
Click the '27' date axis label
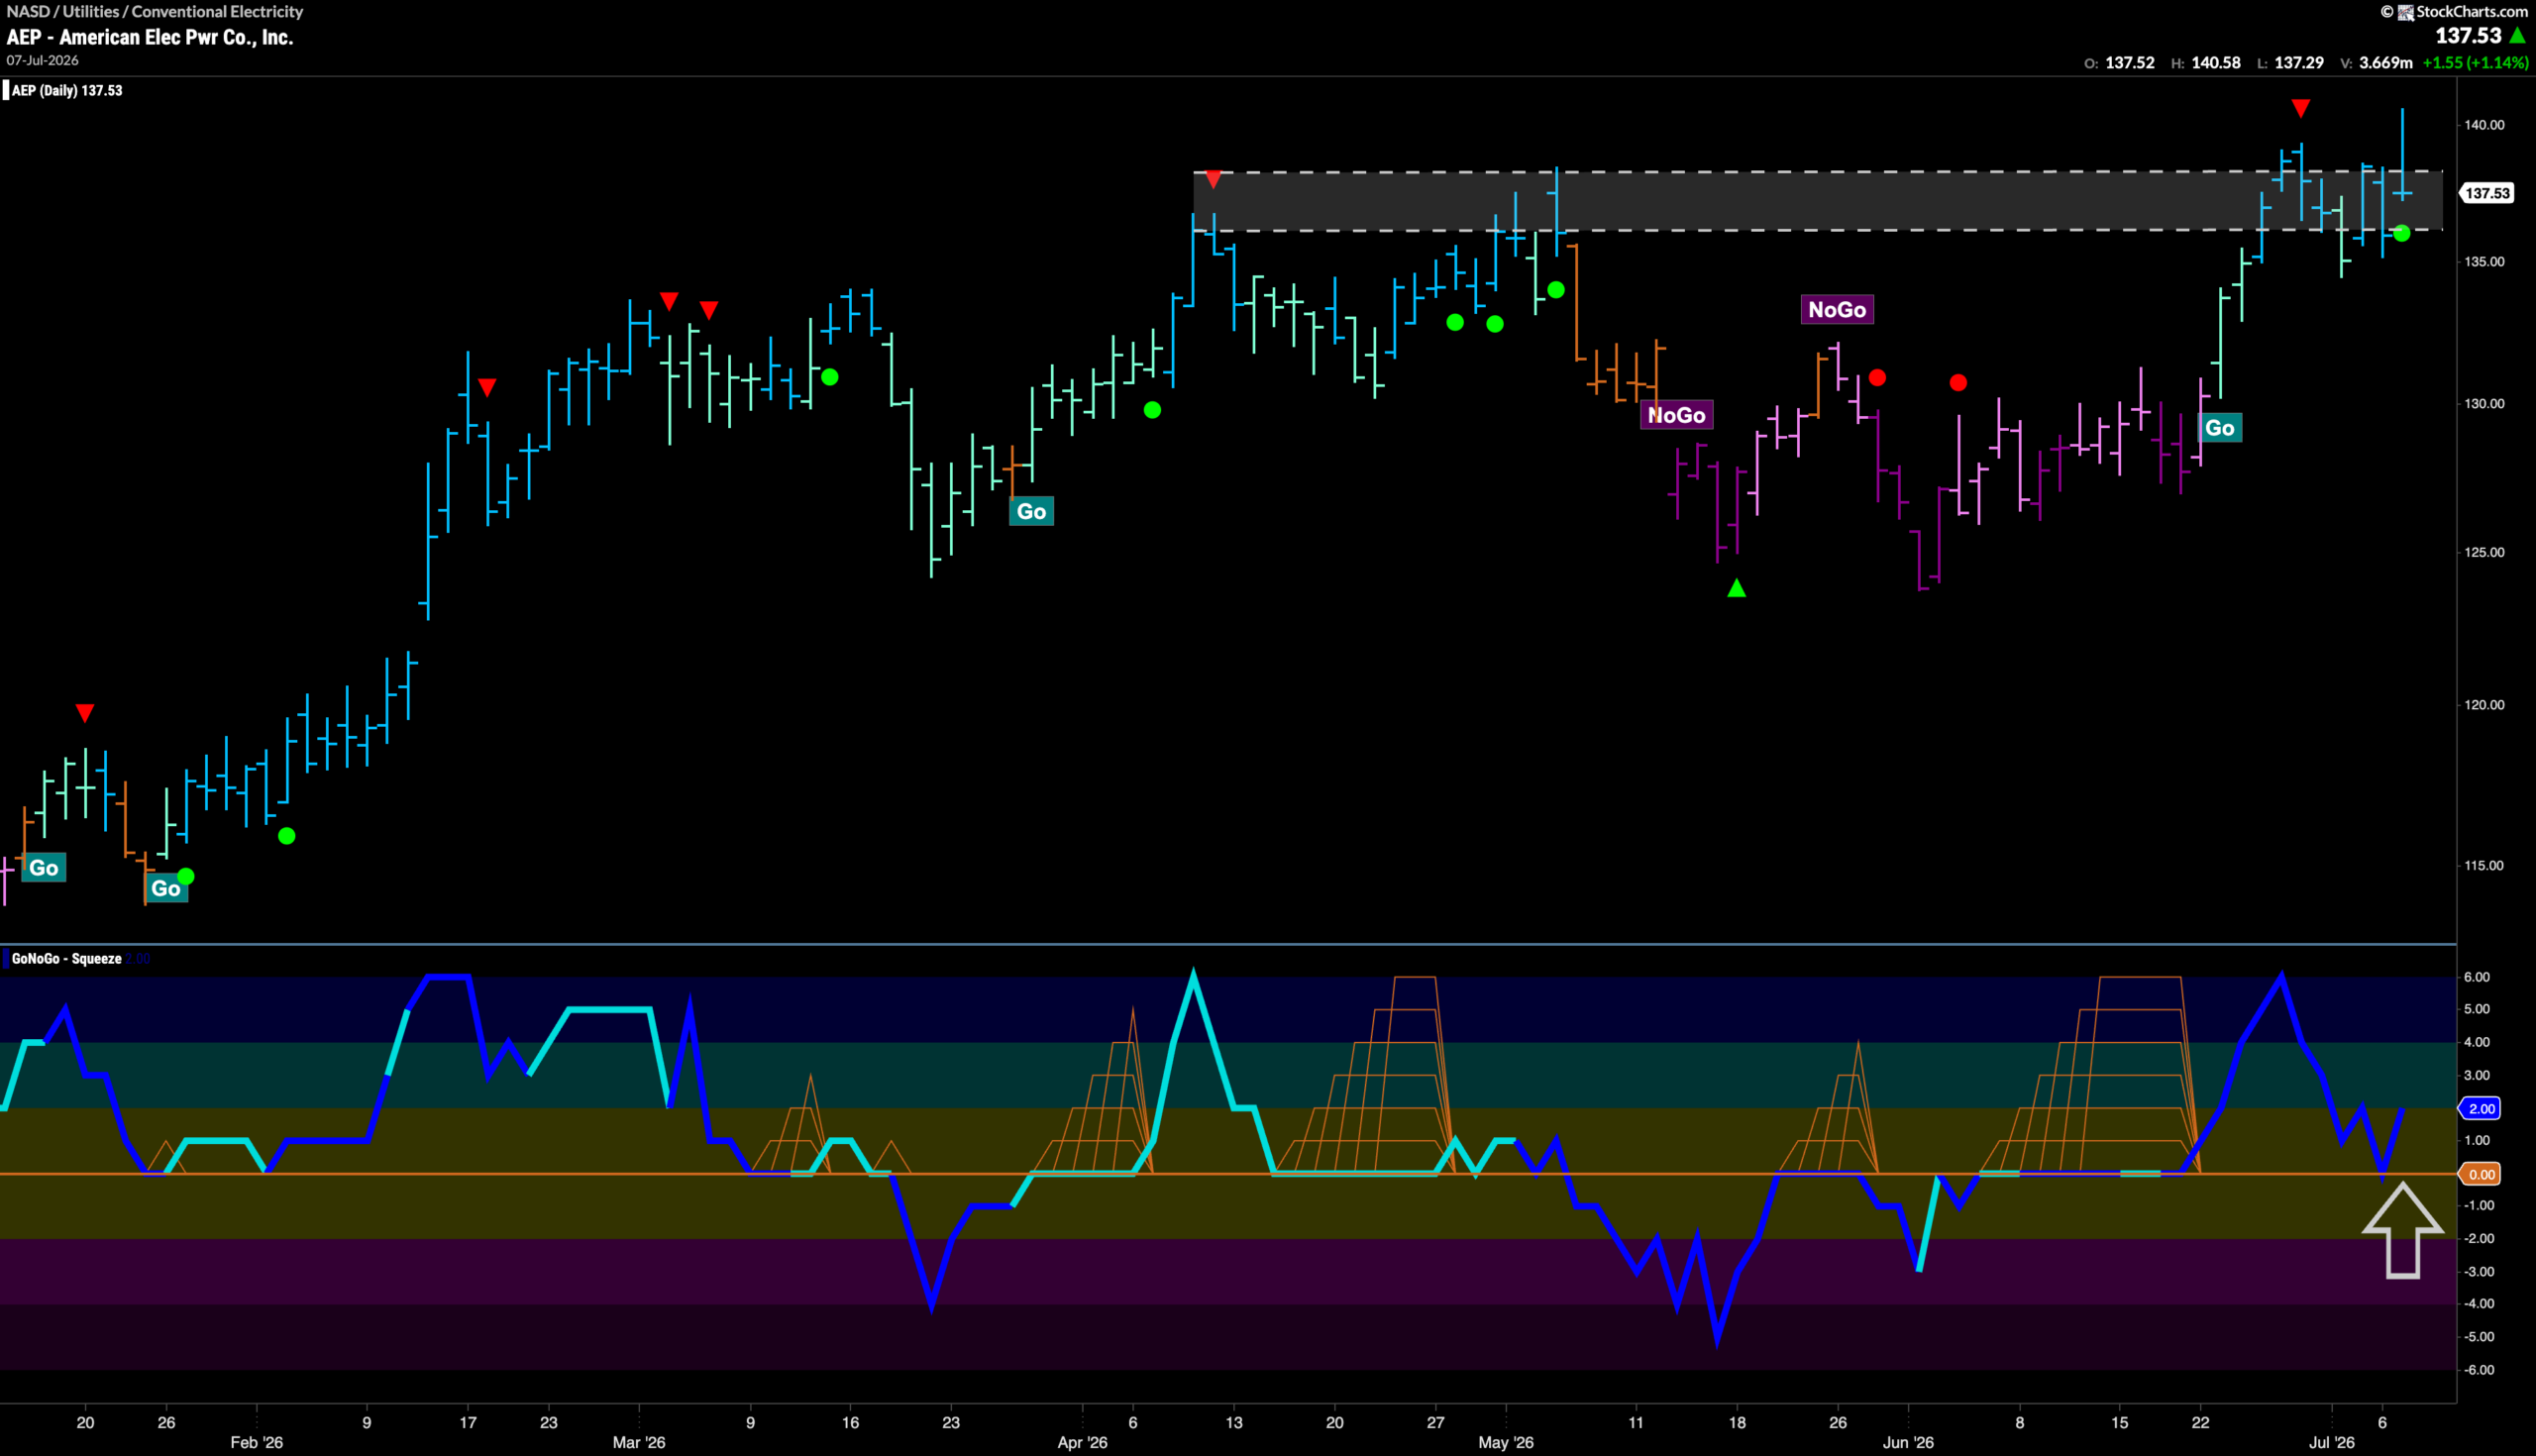pos(1436,1422)
